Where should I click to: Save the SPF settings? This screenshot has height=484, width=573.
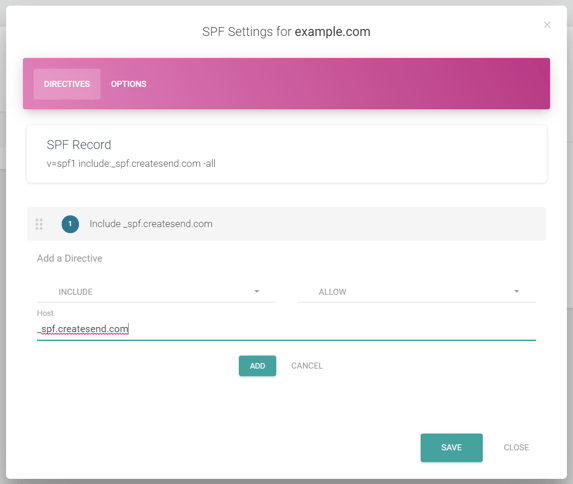coord(452,447)
